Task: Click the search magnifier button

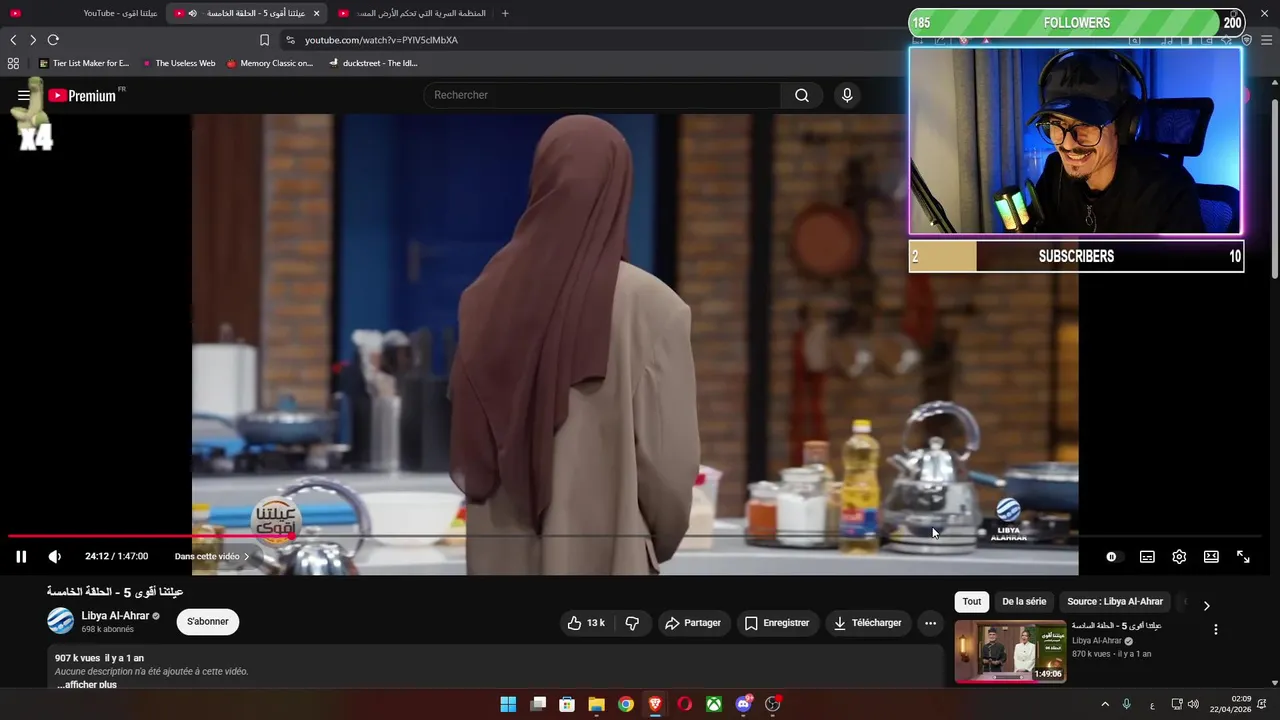Action: [802, 95]
